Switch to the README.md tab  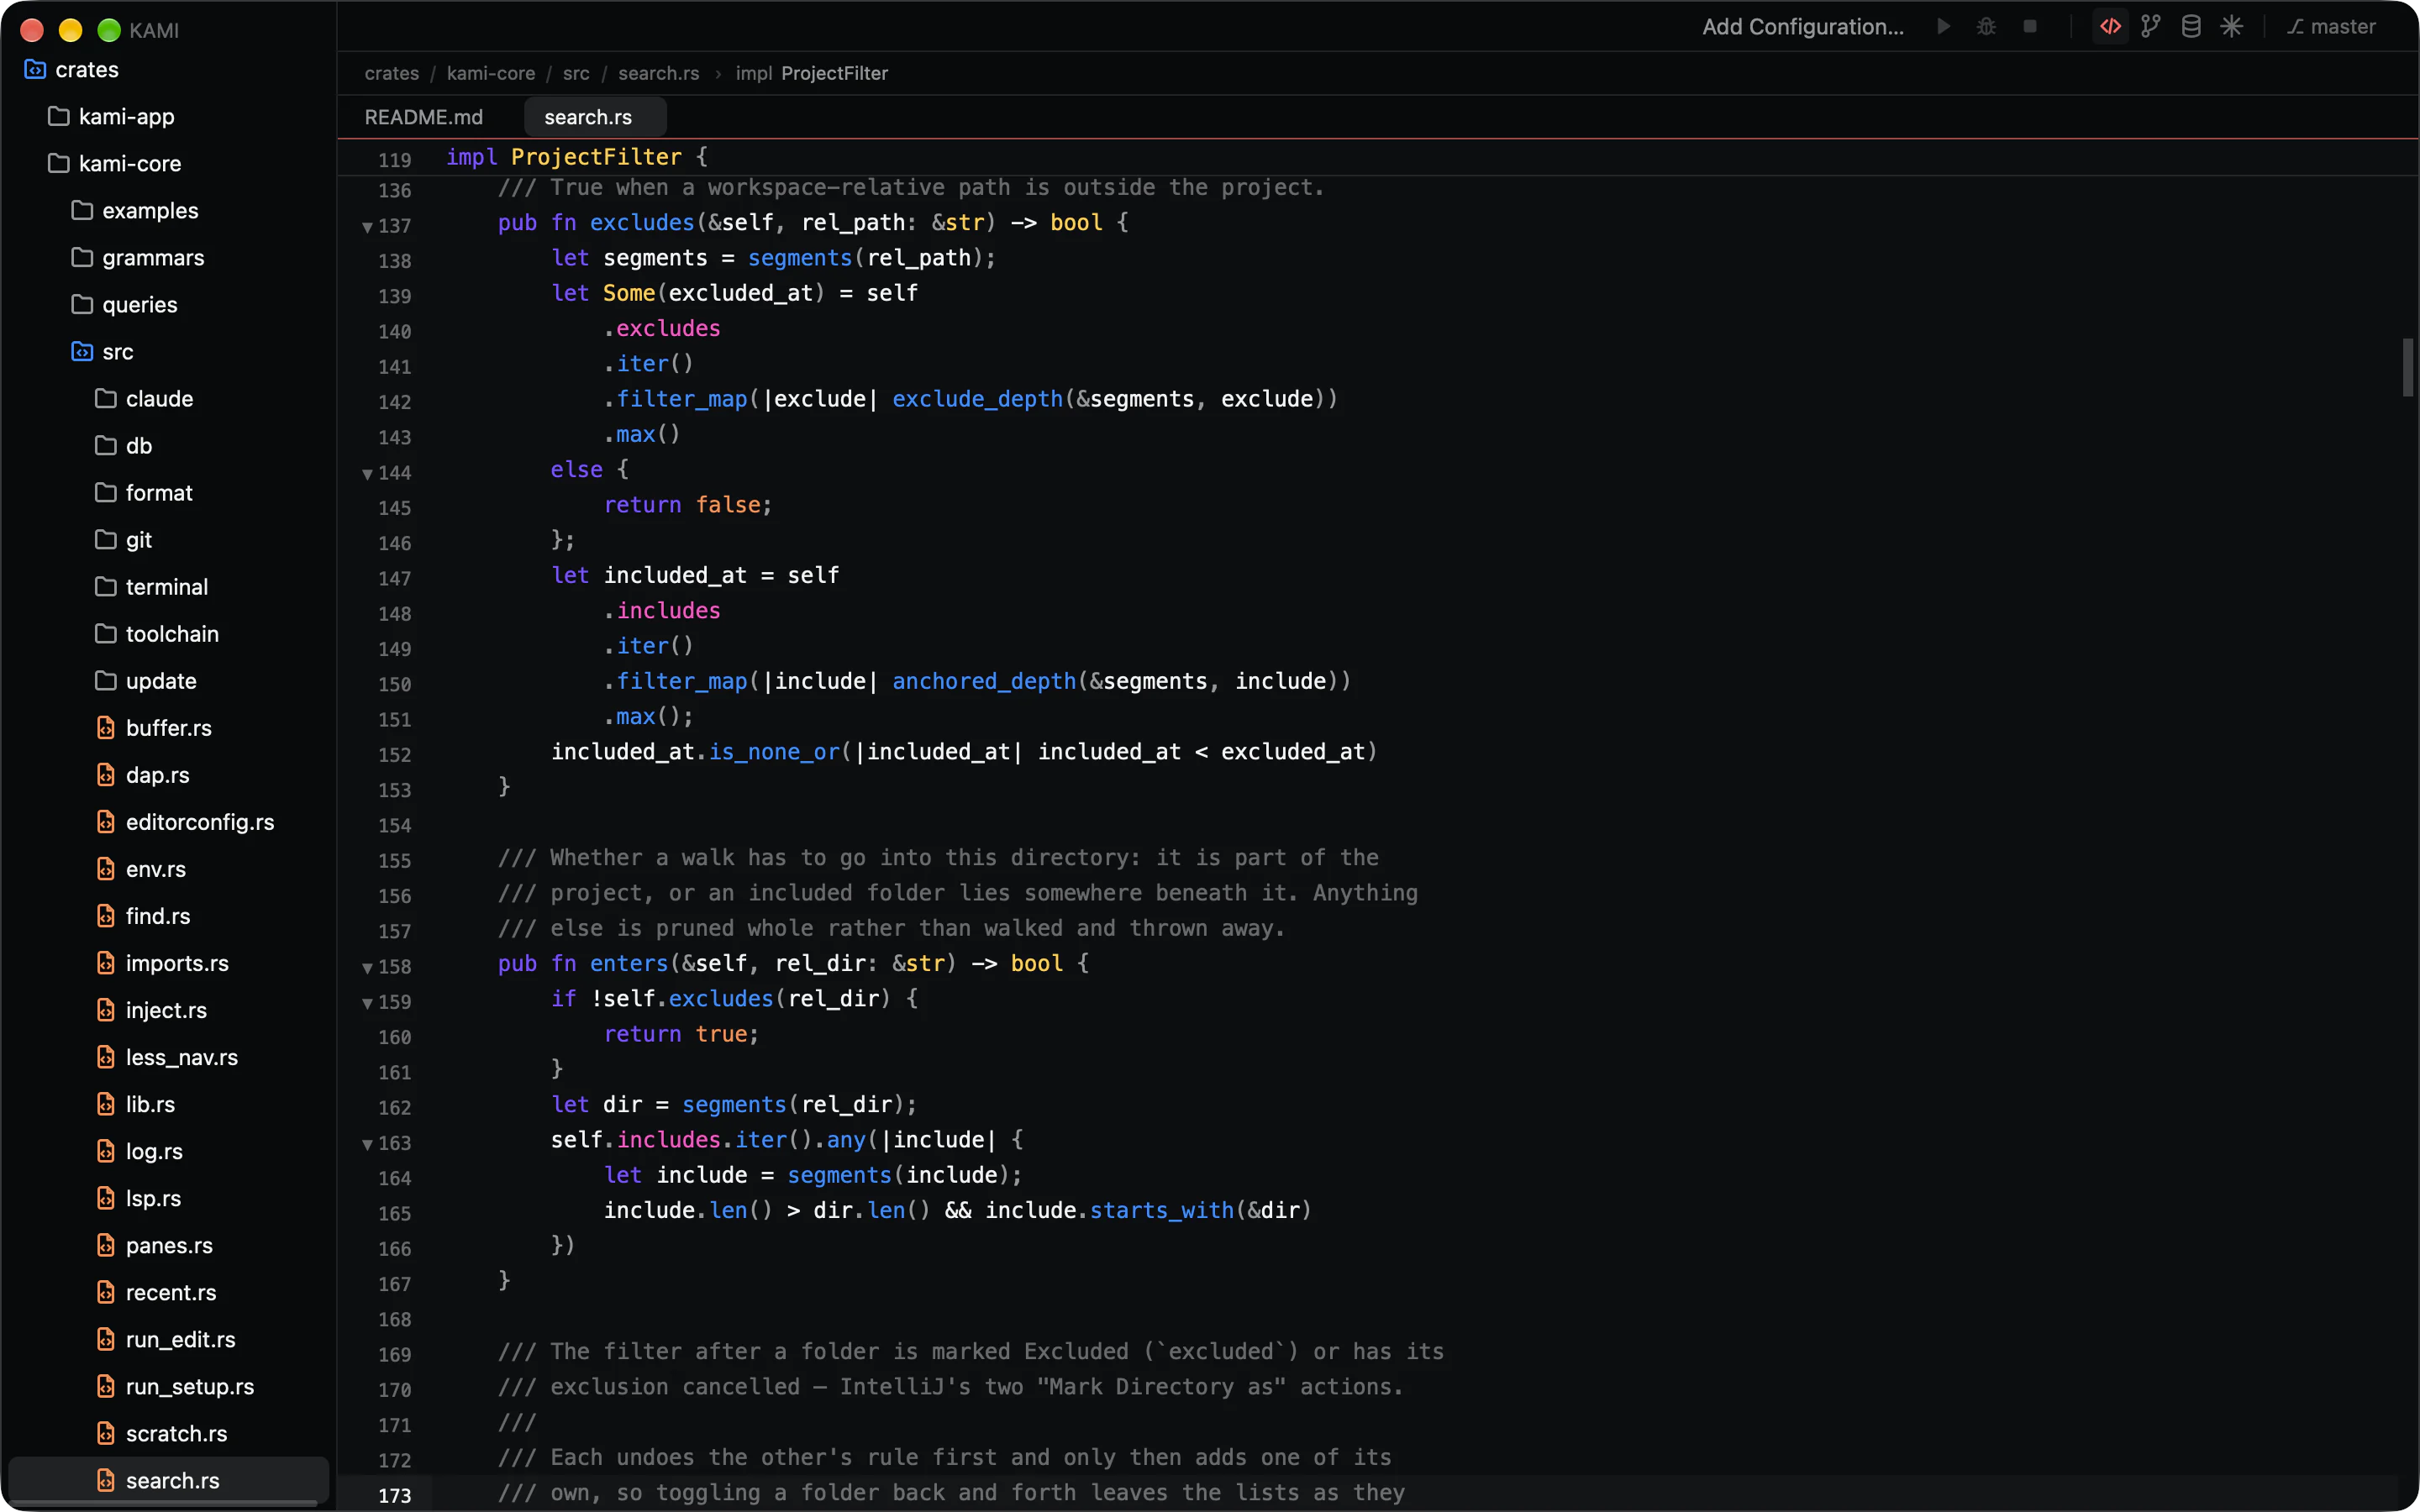(423, 117)
